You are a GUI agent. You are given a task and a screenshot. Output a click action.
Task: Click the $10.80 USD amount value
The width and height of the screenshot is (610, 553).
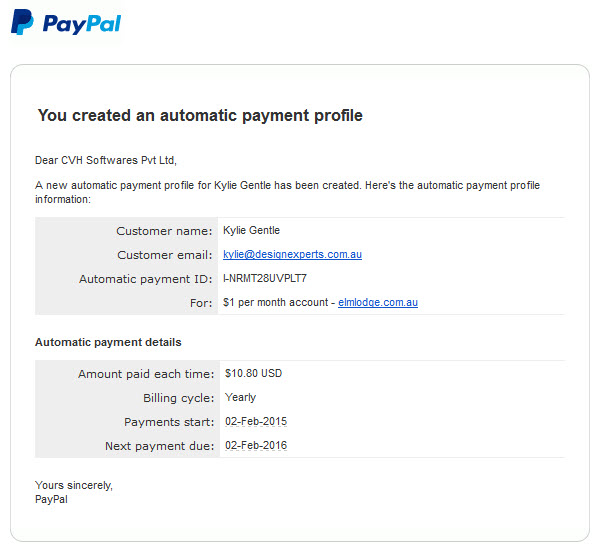click(x=253, y=374)
